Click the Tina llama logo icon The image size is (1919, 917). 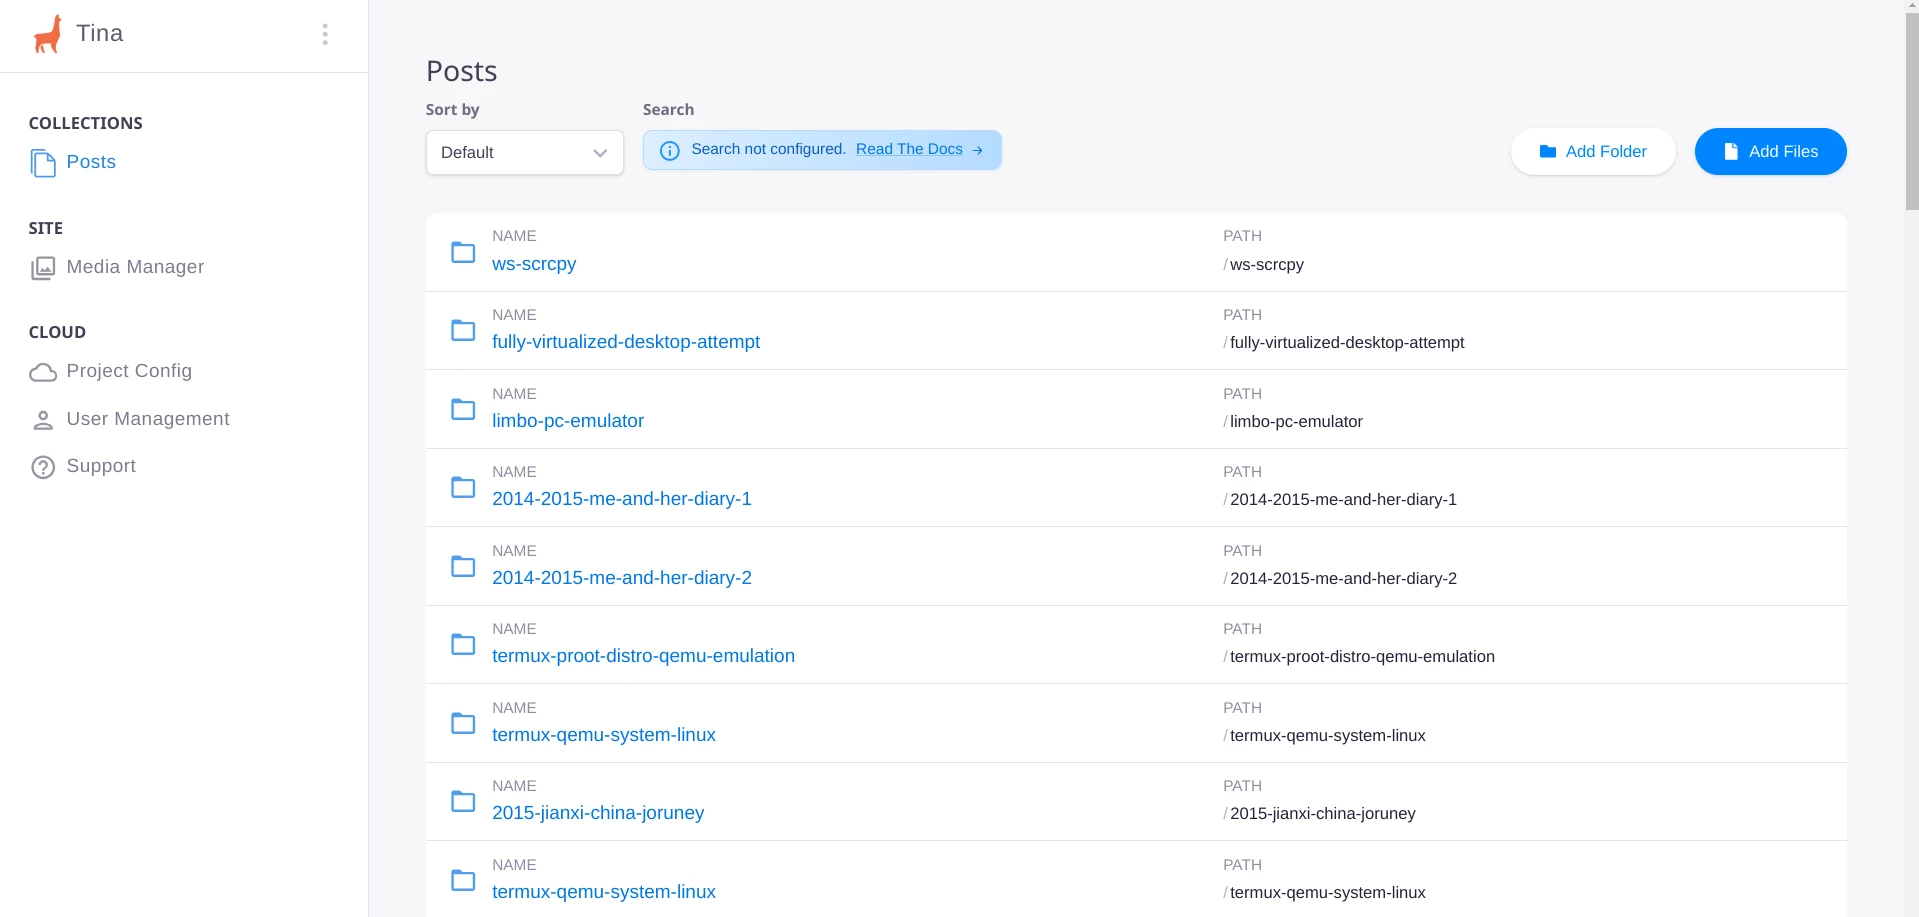(x=47, y=34)
